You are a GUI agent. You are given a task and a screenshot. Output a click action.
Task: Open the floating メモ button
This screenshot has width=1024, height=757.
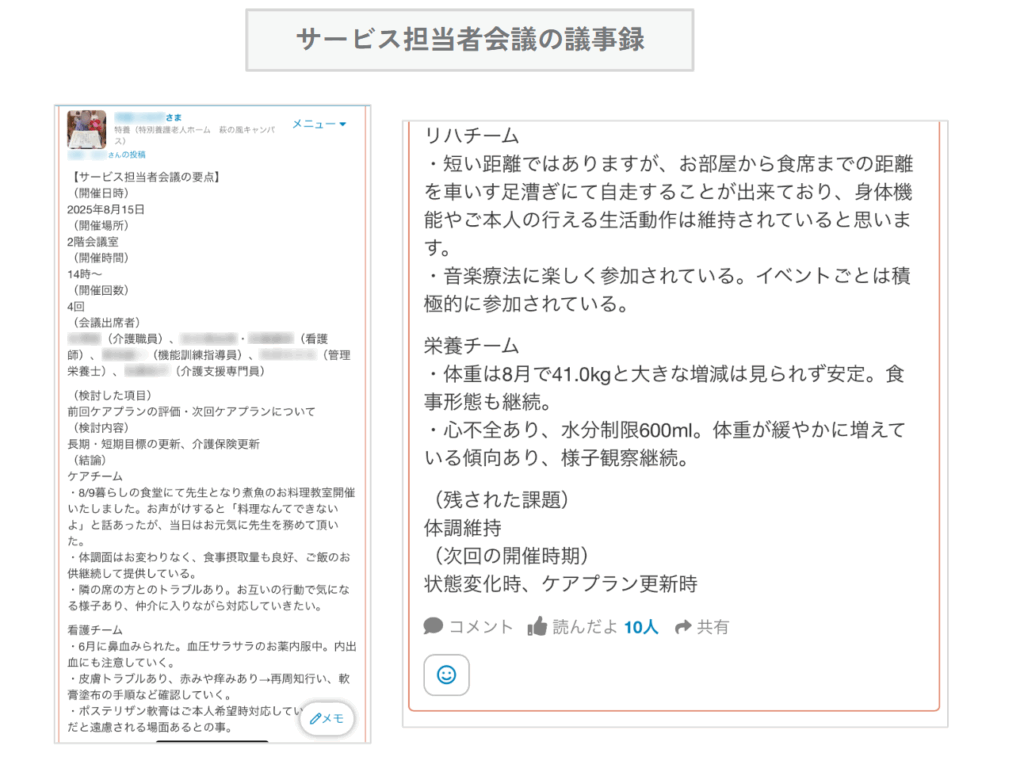pos(327,718)
